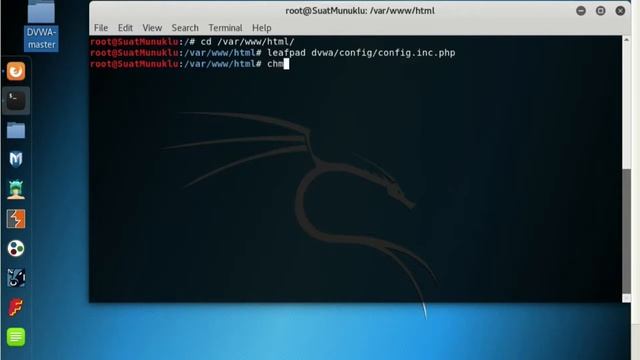Click the terminal vertical scrollbar thumb
Image resolution: width=640 pixels, height=360 pixels.
coord(626,231)
